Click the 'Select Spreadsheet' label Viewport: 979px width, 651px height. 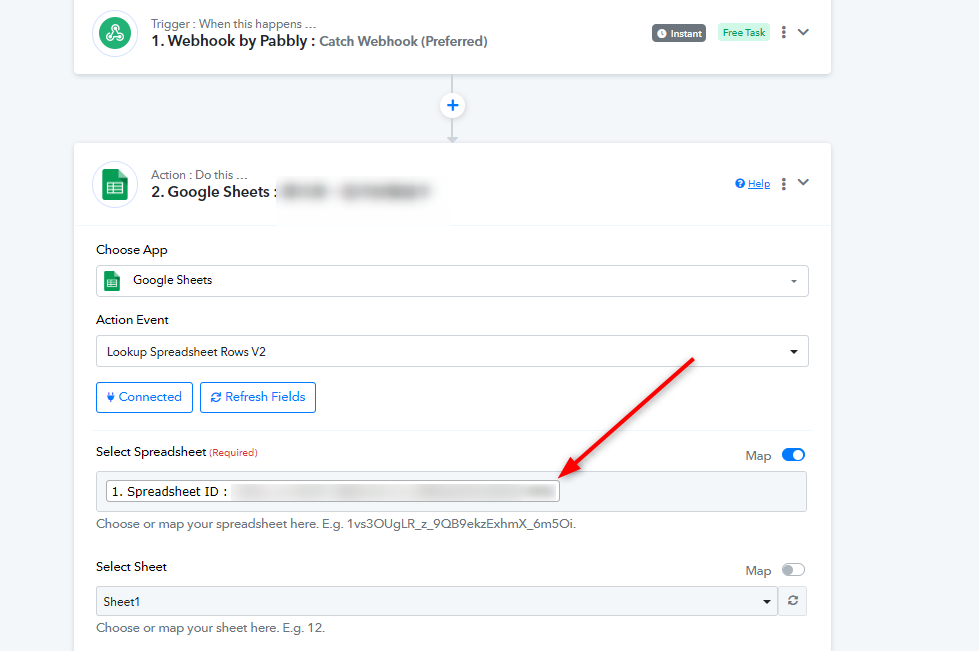pyautogui.click(x=151, y=452)
